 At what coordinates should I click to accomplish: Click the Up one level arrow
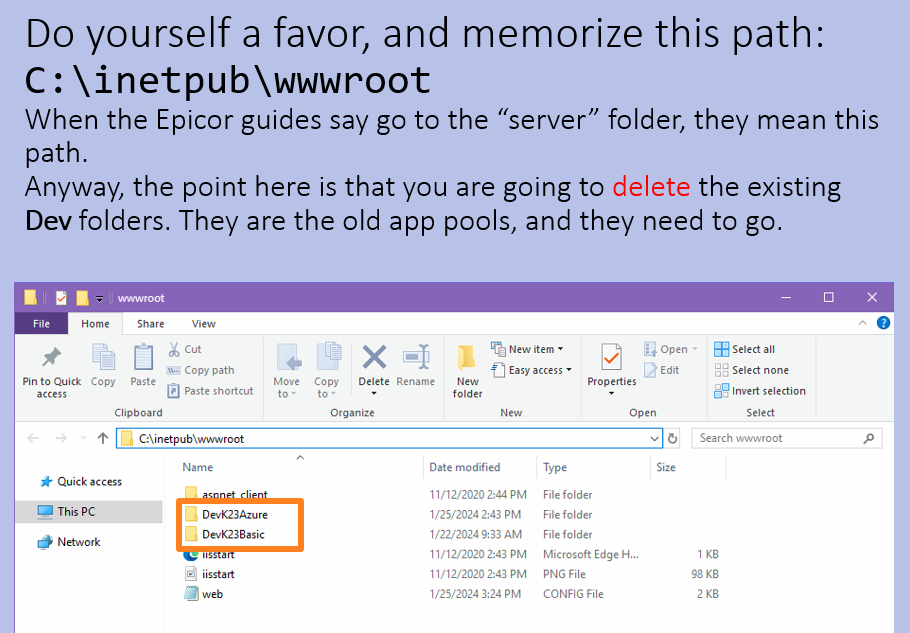(103, 438)
